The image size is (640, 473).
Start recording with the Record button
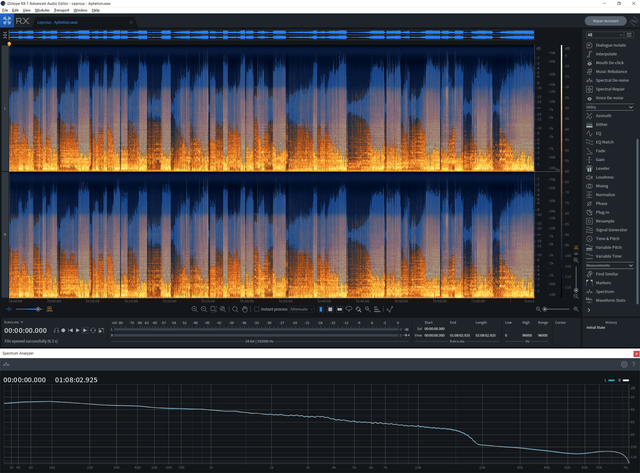click(63, 331)
